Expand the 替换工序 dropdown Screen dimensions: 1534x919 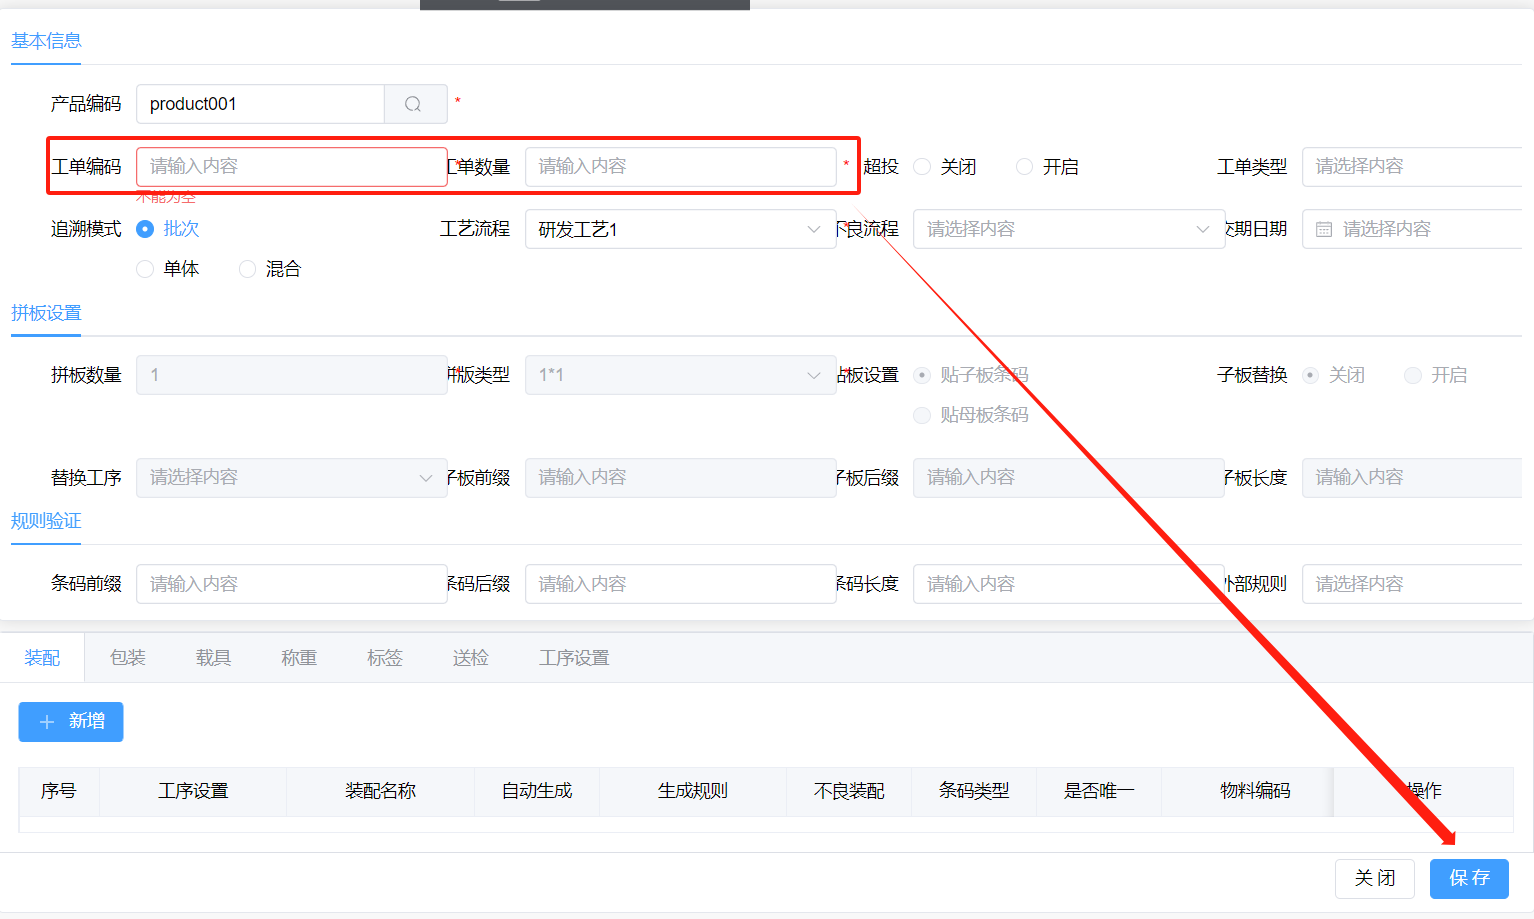291,478
